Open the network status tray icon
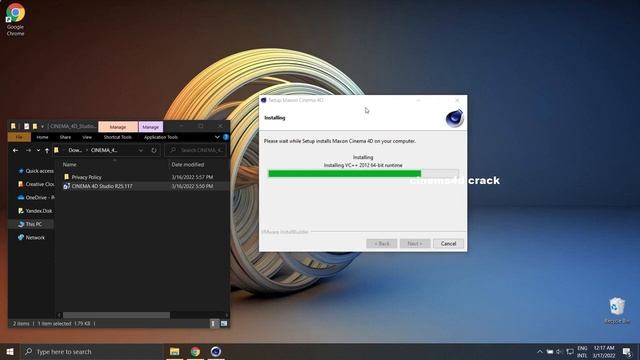 point(570,351)
